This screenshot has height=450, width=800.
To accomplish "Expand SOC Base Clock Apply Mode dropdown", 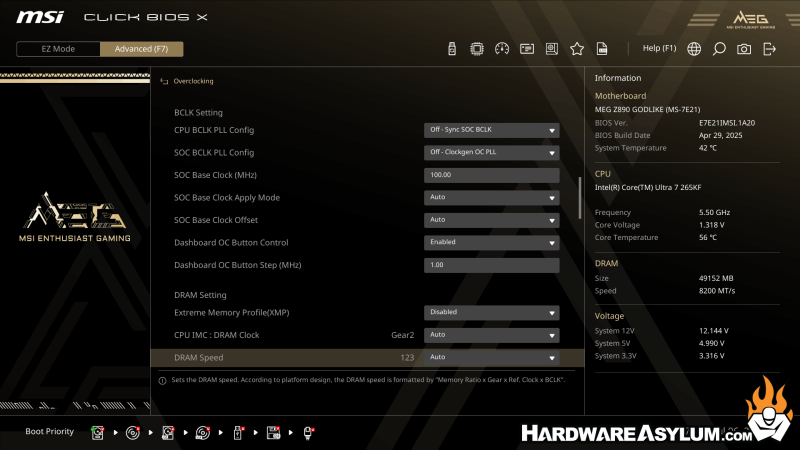I will pyautogui.click(x=491, y=197).
